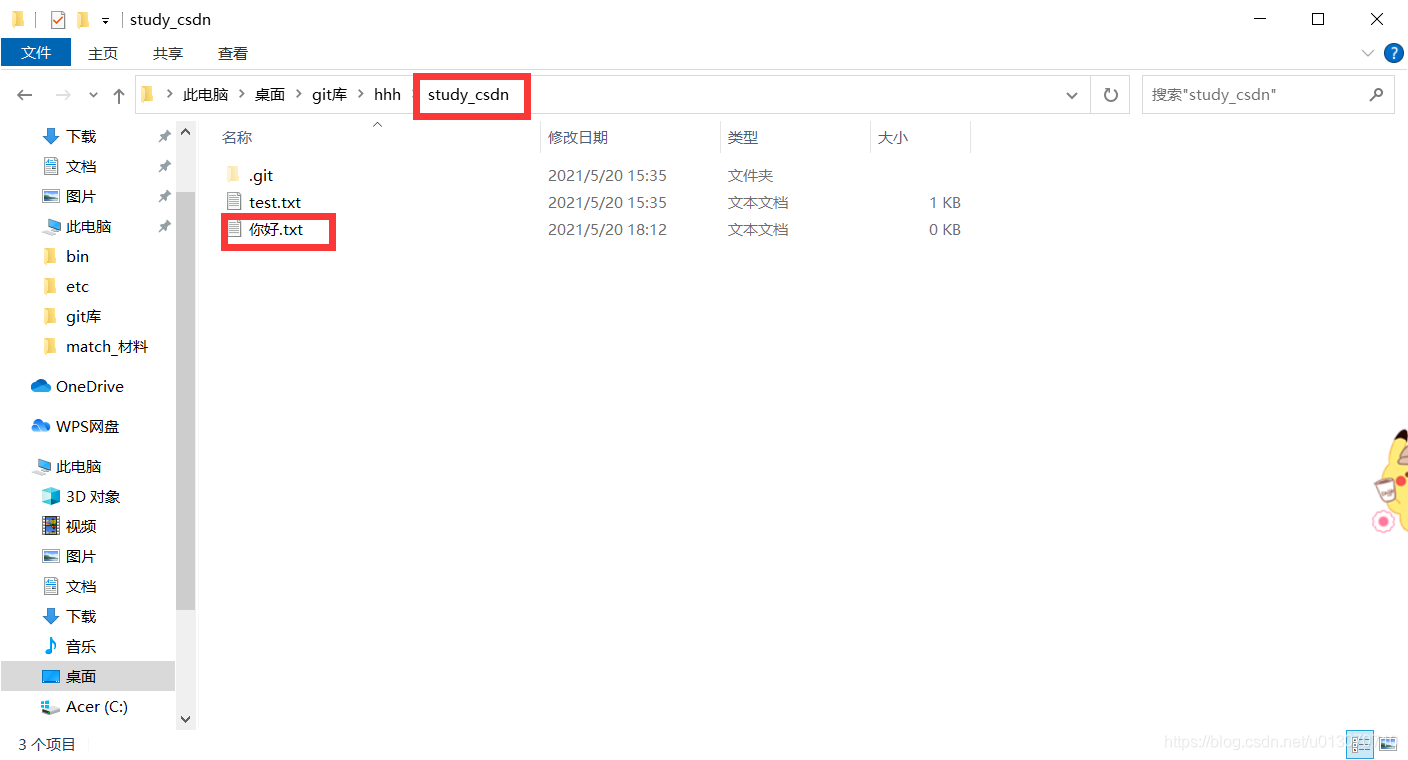Expand the ribbon with the chevron arrow

click(x=1368, y=53)
